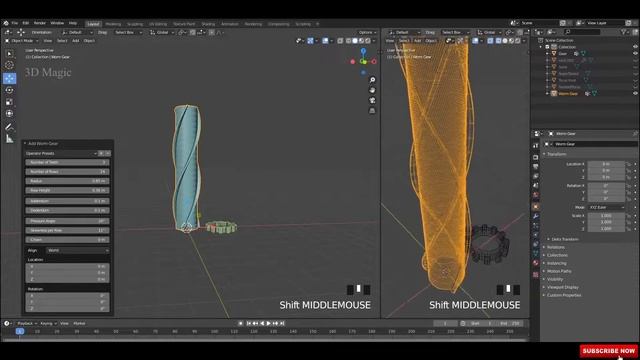Click the outliner search field

pos(582,32)
